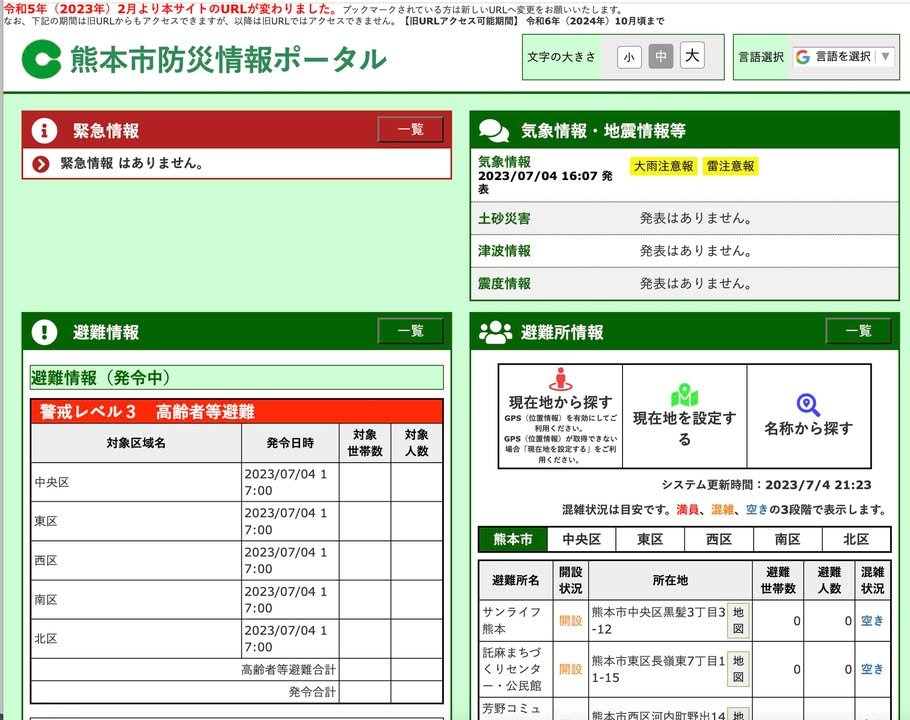Image resolution: width=910 pixels, height=720 pixels.
Task: Click the 大雨注意報 warning label
Action: (663, 166)
